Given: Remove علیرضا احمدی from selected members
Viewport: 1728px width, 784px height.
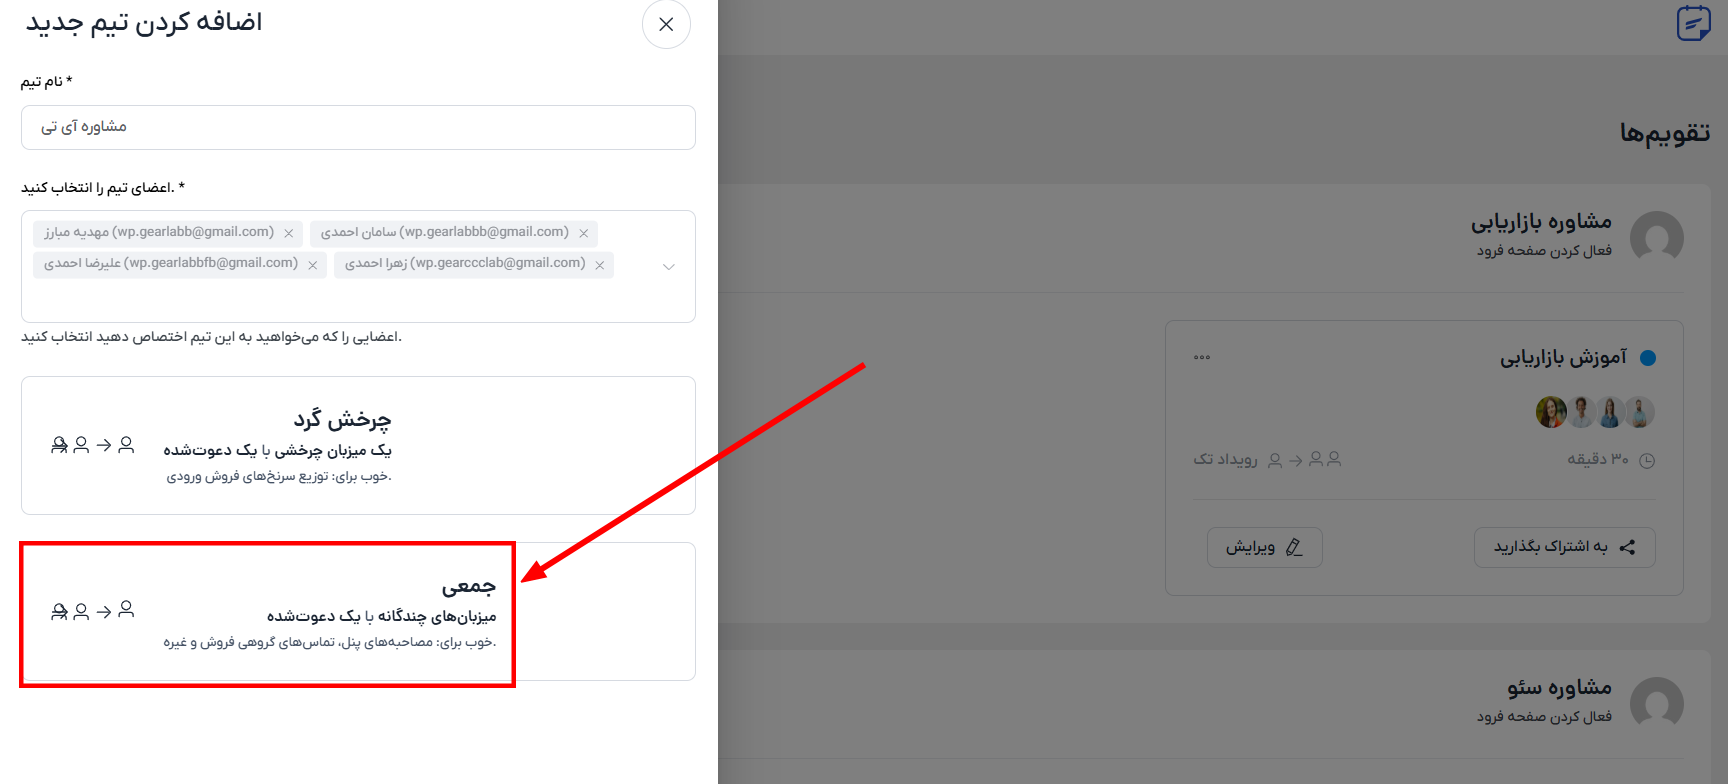Looking at the screenshot, I should click(313, 265).
